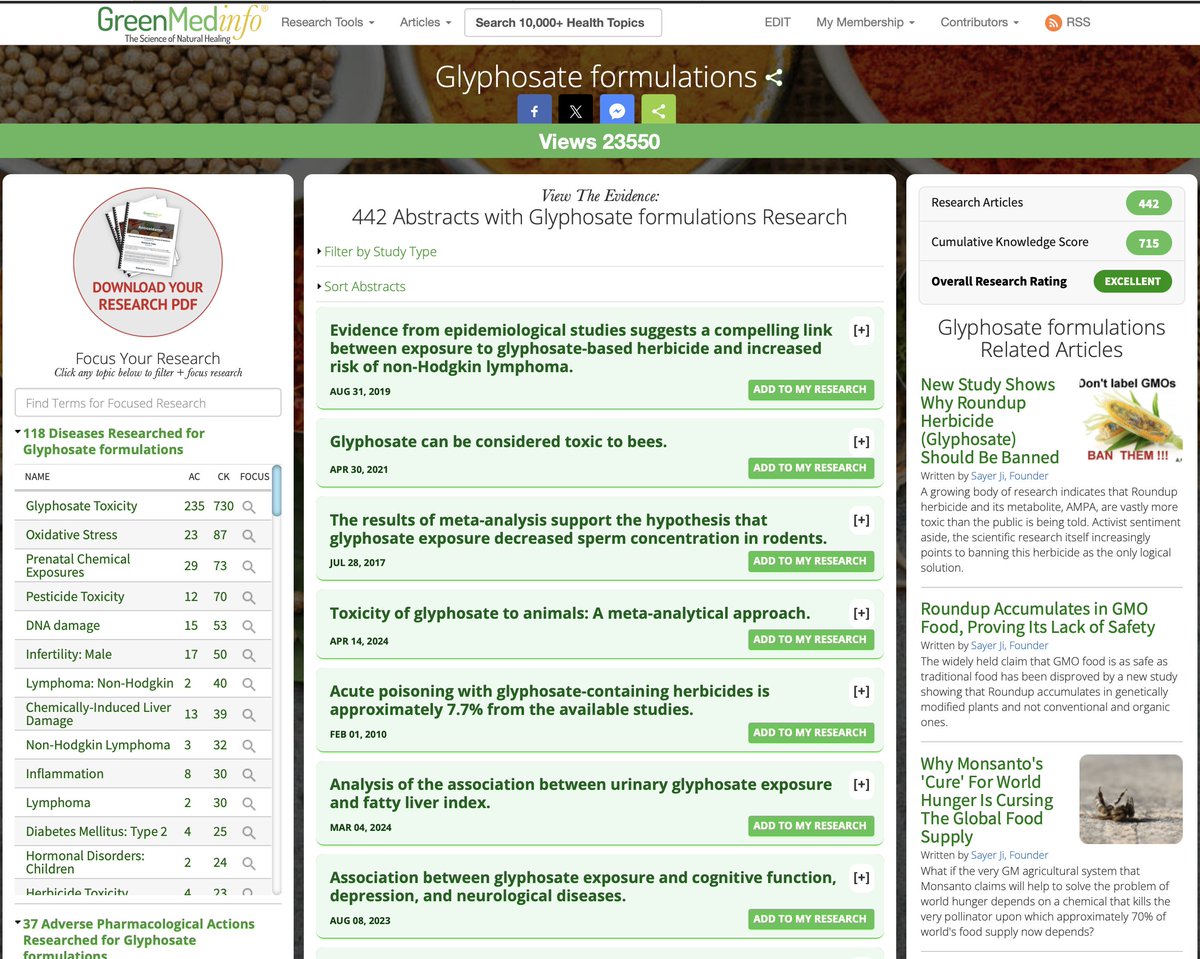The image size is (1200, 959).
Task: Add fatty liver index study to my research
Action: [x=810, y=826]
